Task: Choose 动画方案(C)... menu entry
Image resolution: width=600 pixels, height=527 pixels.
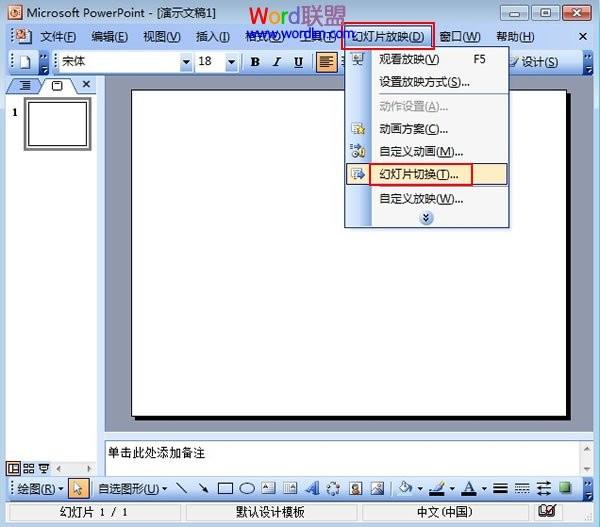Action: (x=427, y=129)
